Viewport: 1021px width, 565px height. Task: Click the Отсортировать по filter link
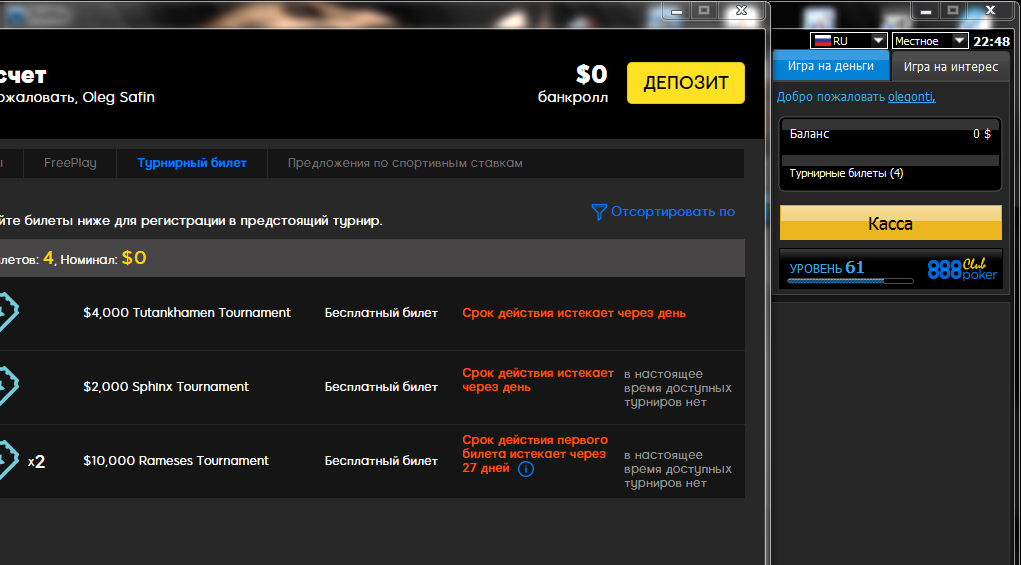pos(673,212)
